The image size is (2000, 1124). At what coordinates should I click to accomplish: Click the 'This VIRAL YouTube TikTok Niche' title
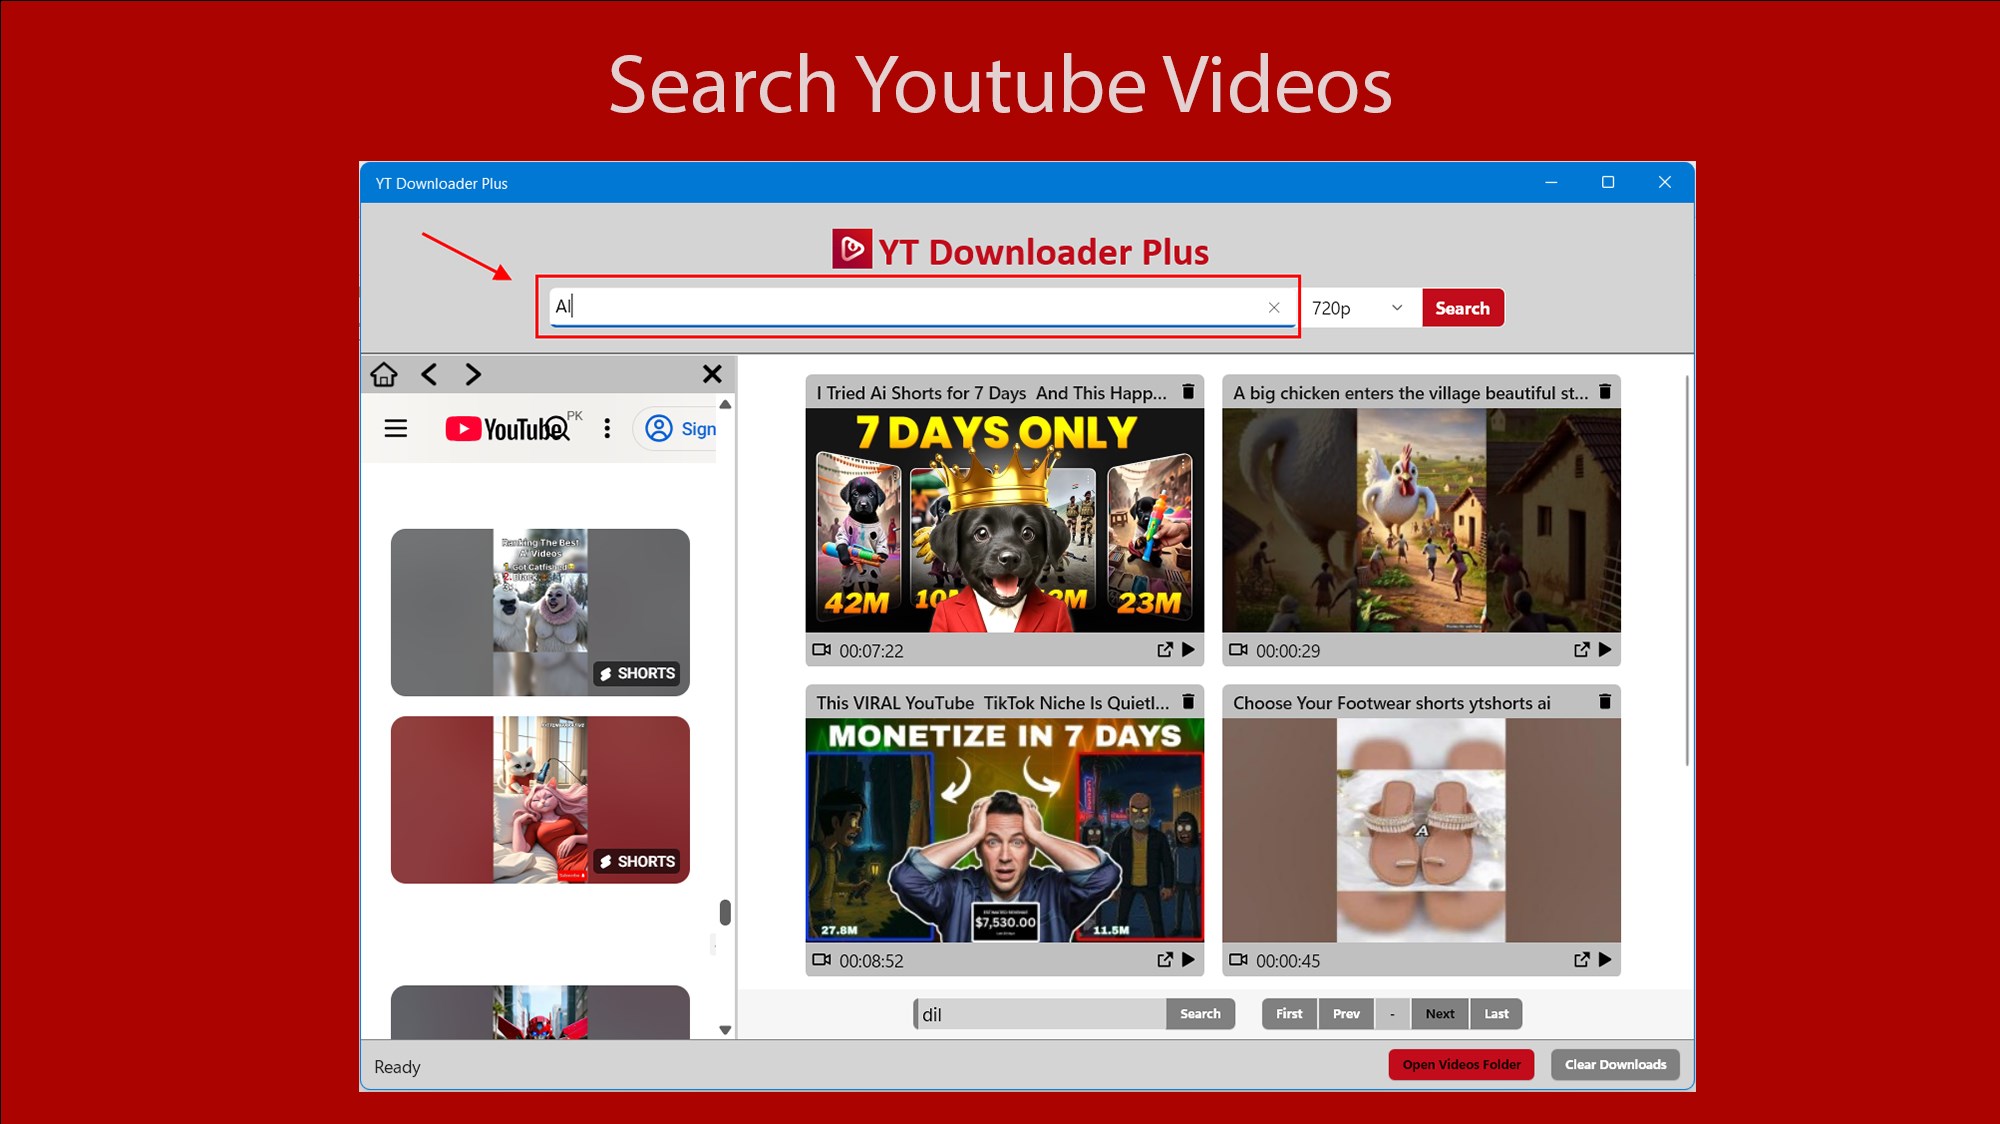[x=992, y=703]
